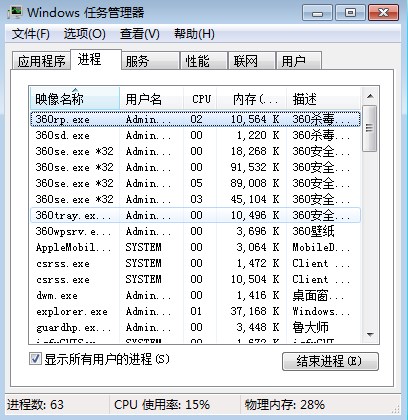The image size is (408, 420).
Task: Click 物理内存: 28% status entry
Action: tap(284, 405)
